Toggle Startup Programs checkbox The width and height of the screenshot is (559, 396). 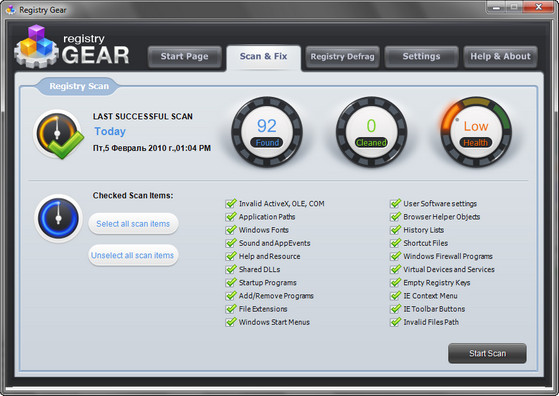[x=231, y=283]
